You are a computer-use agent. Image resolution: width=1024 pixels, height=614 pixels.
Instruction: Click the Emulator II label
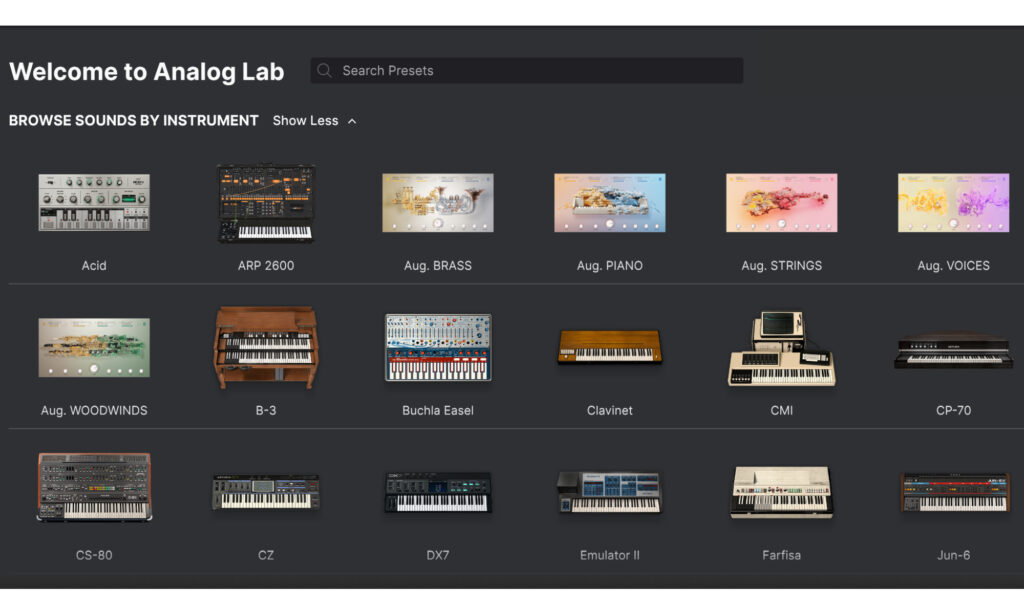[x=609, y=555]
